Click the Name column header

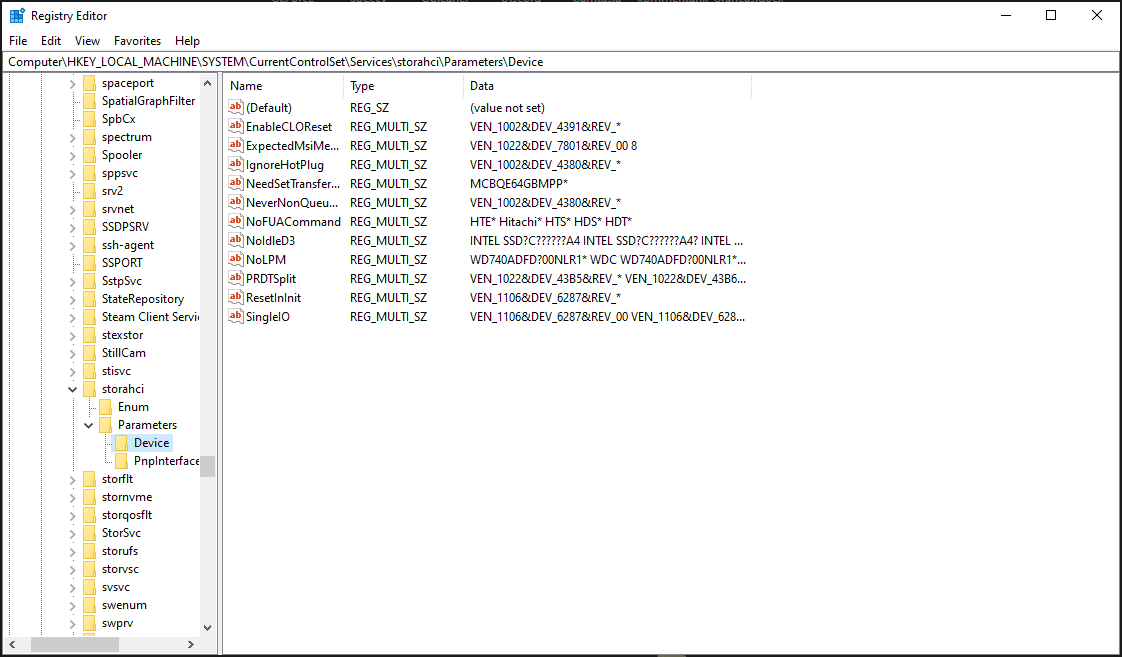click(246, 85)
